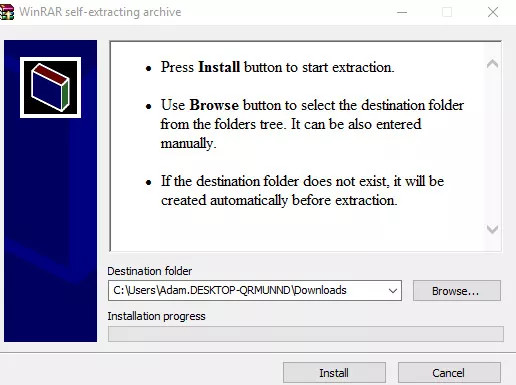The image size is (516, 385).
Task: Click the SFX box logo in blue panel
Action: (50, 87)
